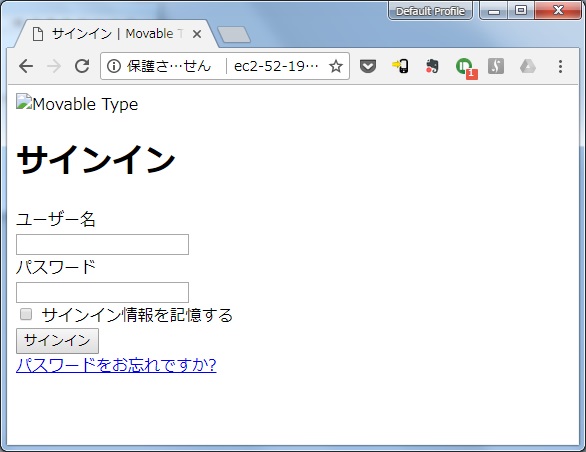The height and width of the screenshot is (452, 586).
Task: Click the forward navigation arrow
Action: (x=54, y=67)
